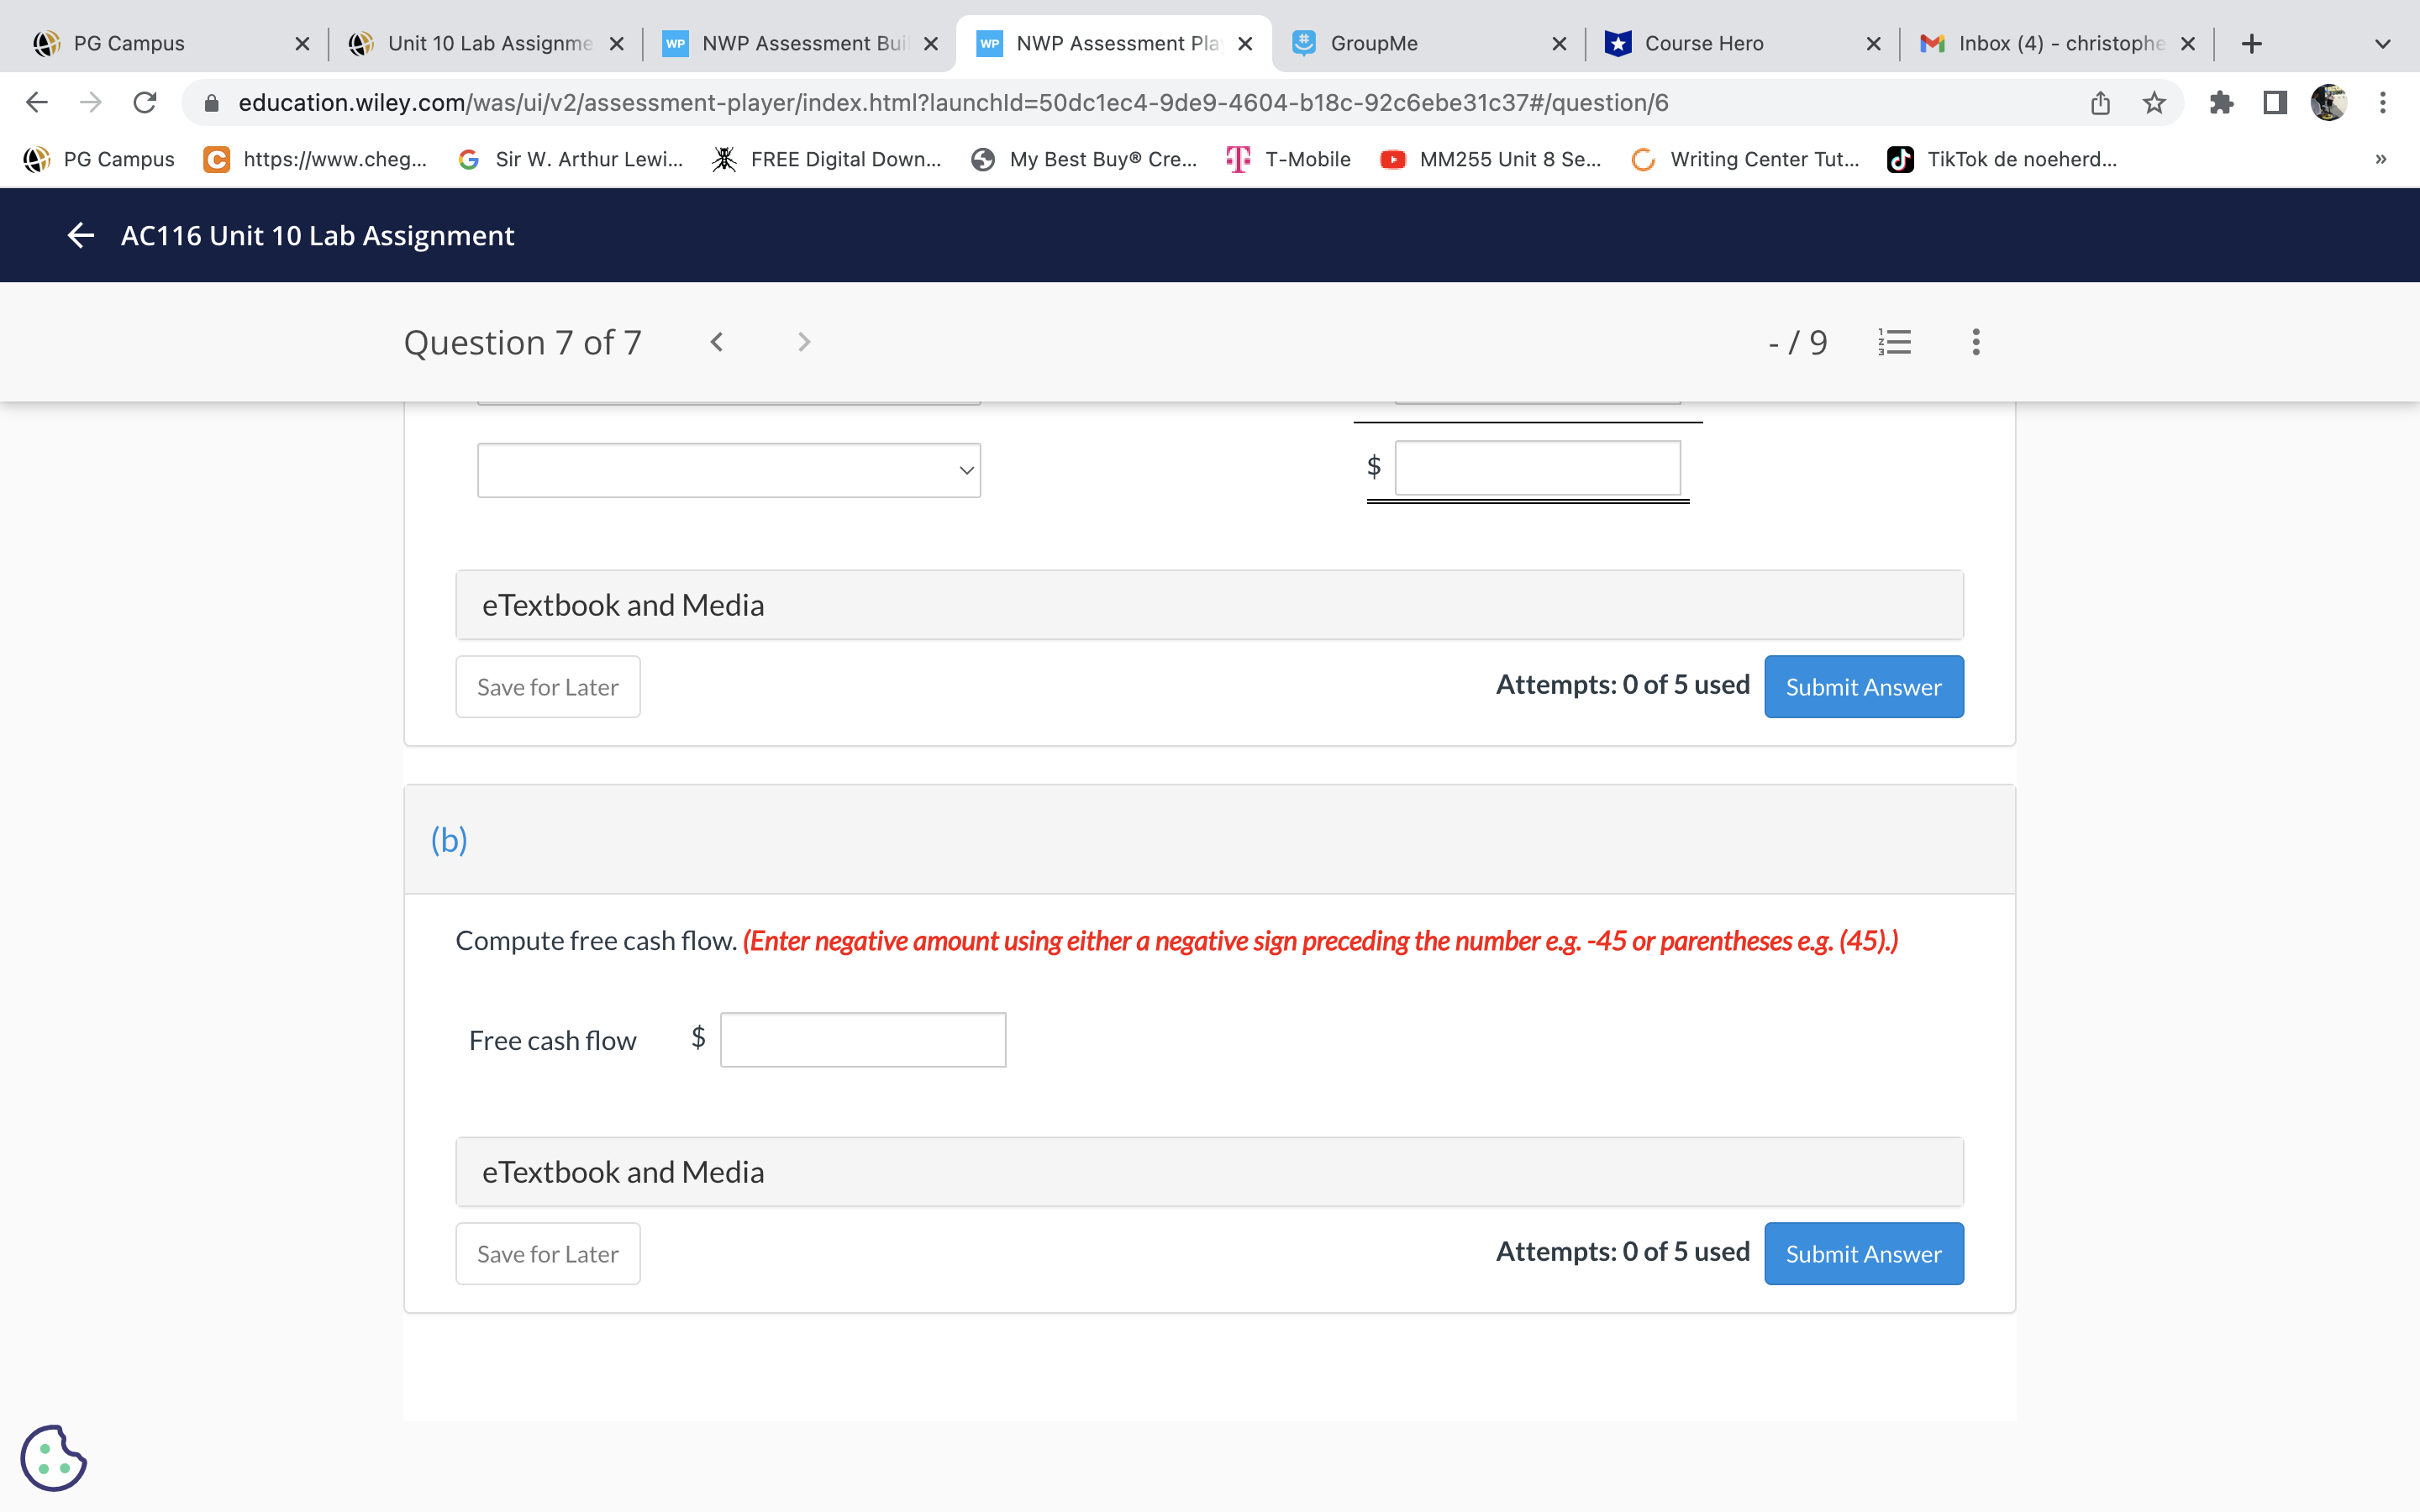
Task: Switch to the GroupMe tab
Action: coord(1372,43)
